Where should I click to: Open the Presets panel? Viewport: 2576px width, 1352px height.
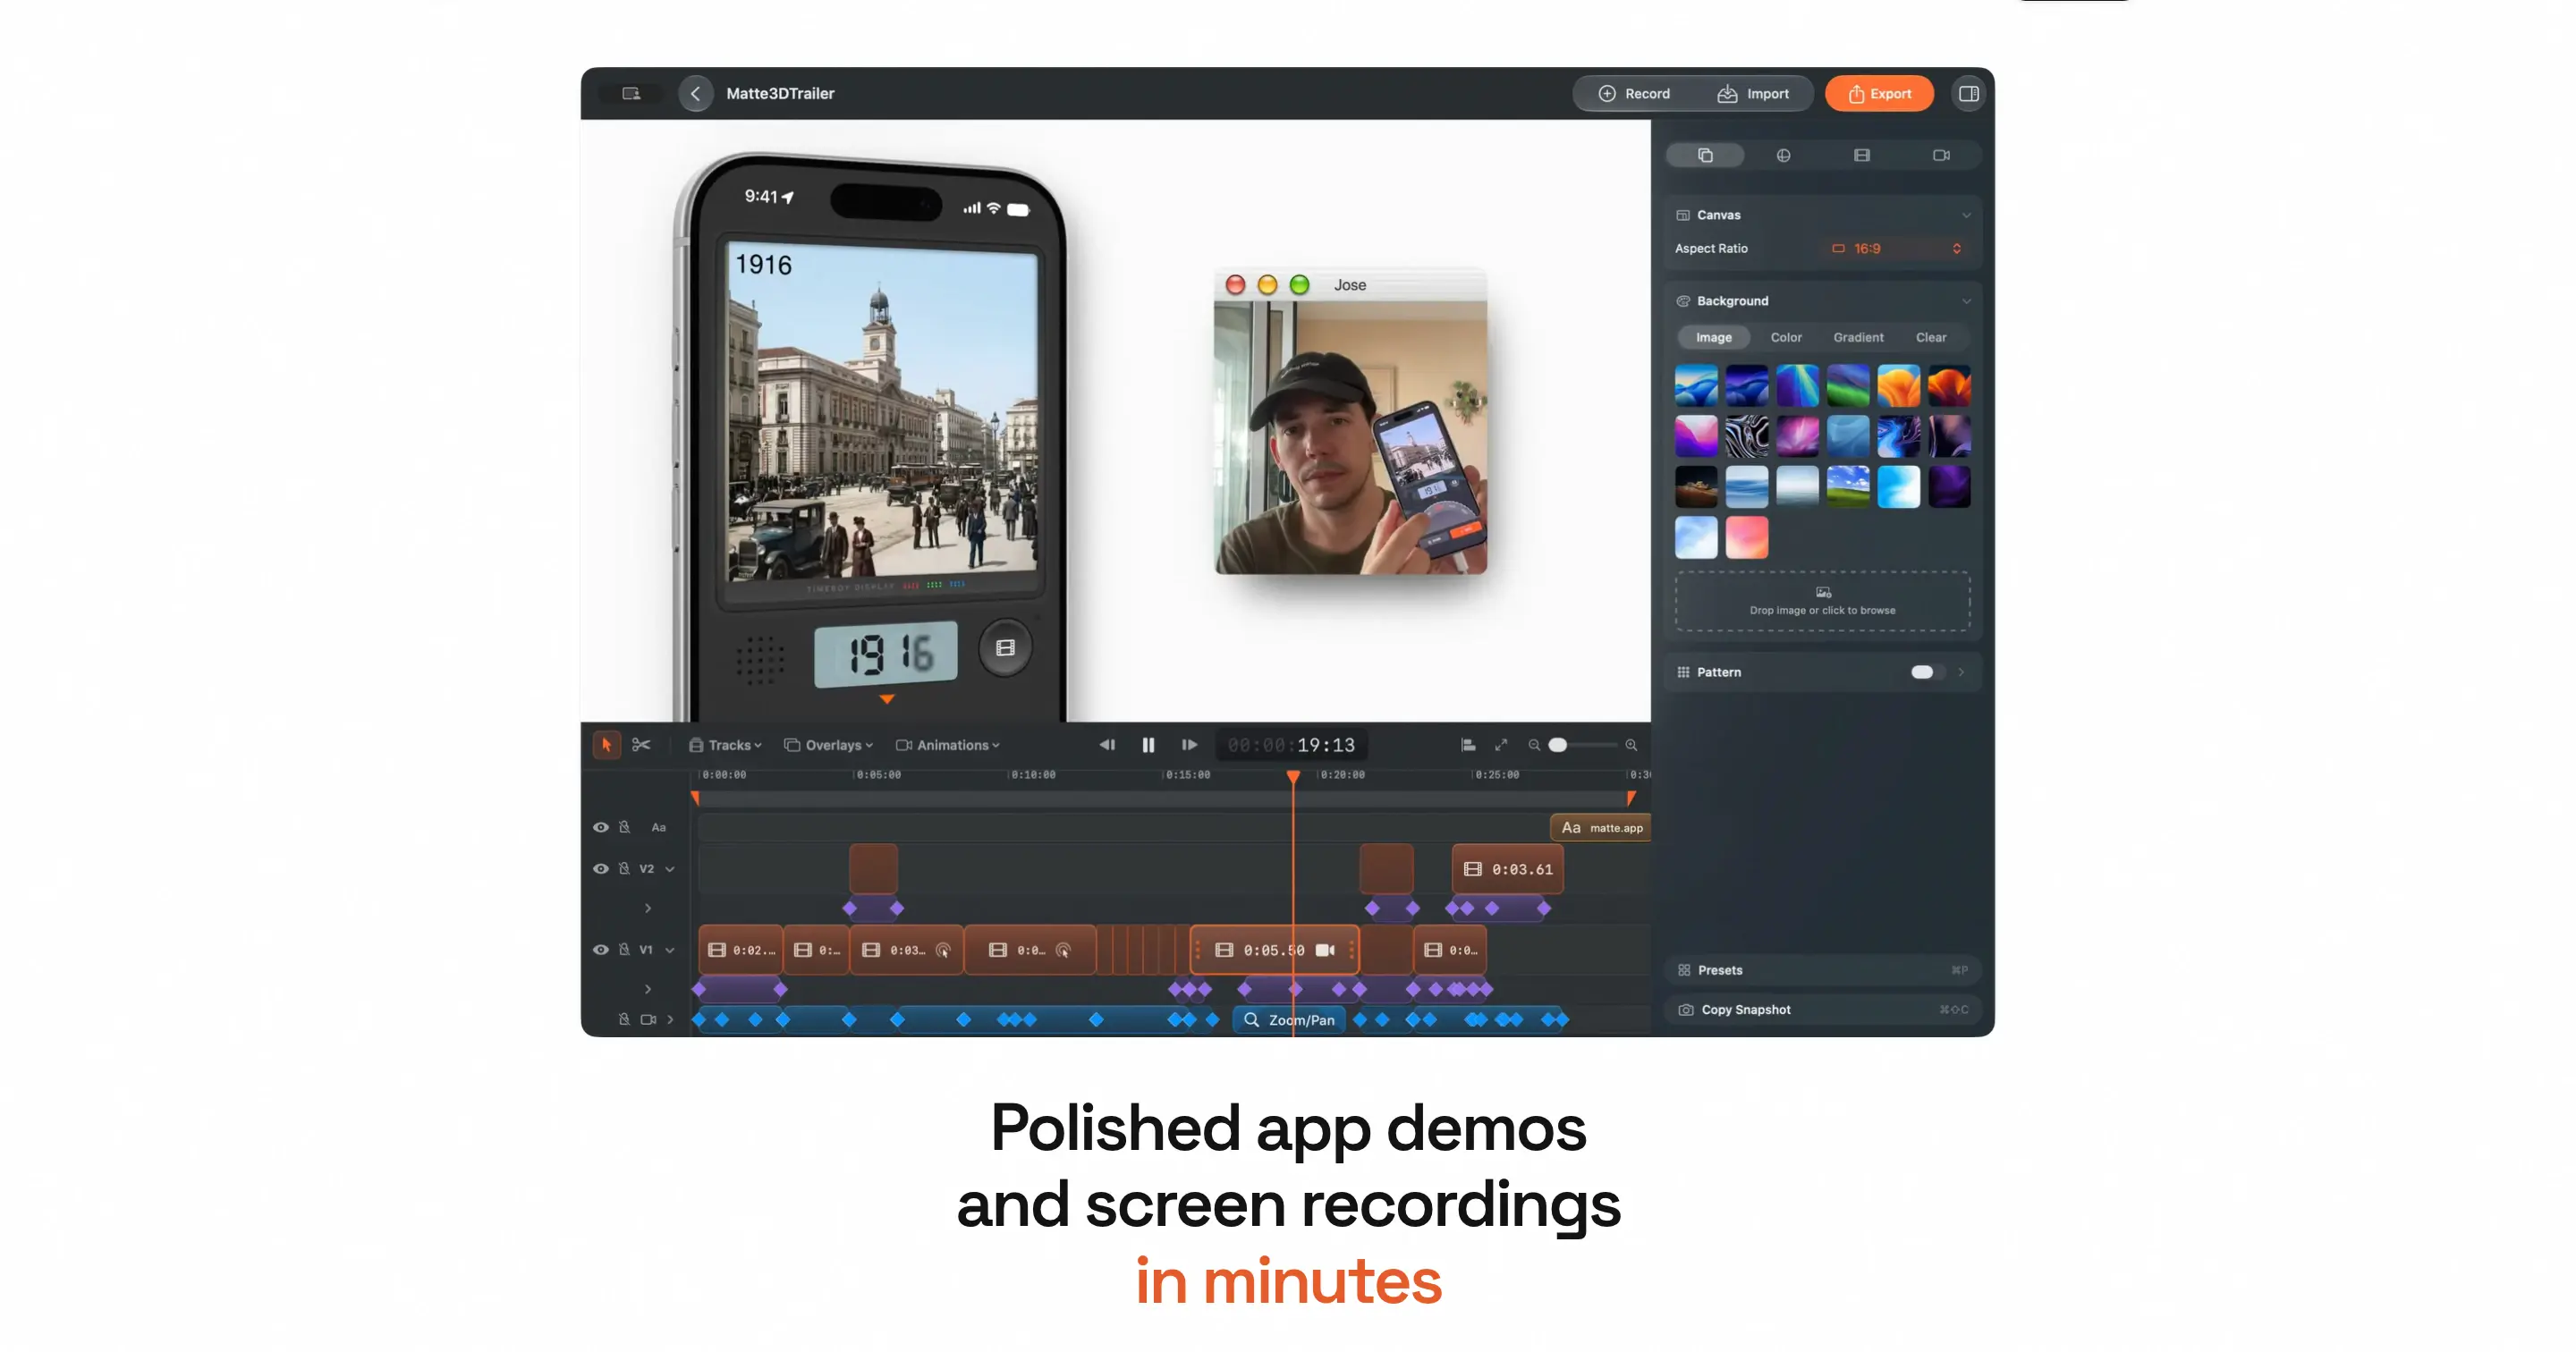pos(1822,970)
